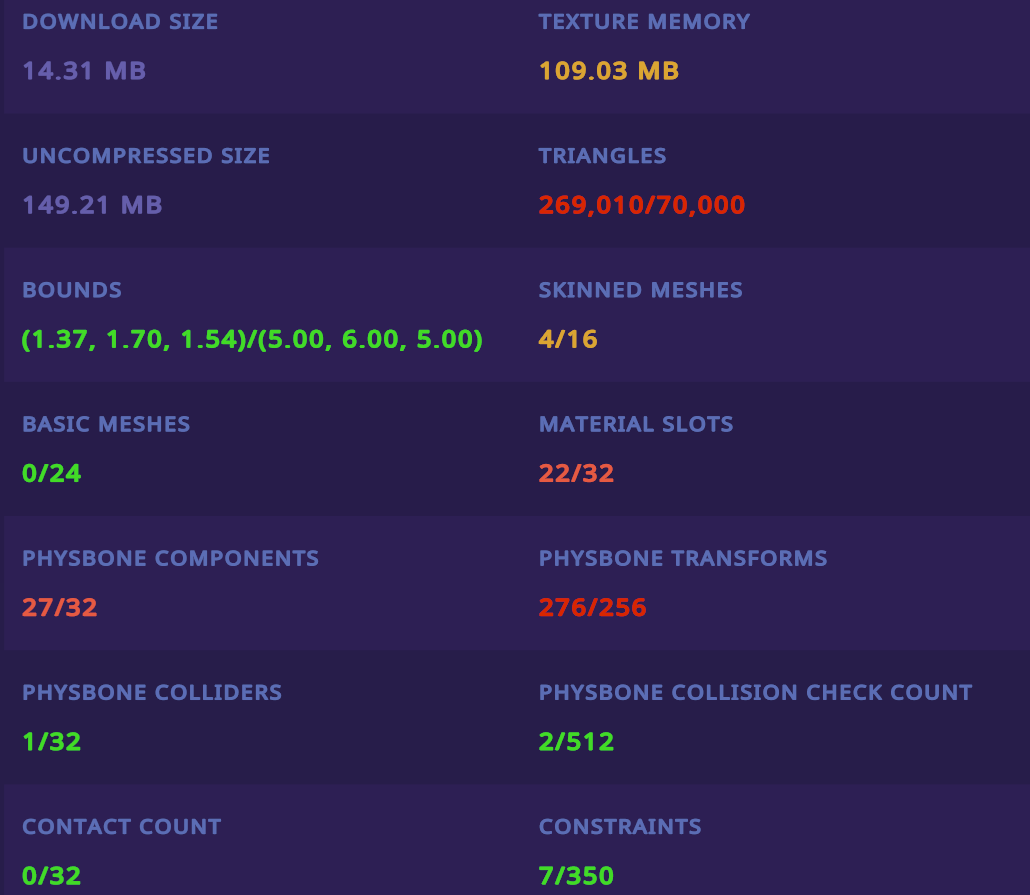The height and width of the screenshot is (895, 1030).
Task: Select the 149.21 MB uncompressed value
Action: coord(92,205)
